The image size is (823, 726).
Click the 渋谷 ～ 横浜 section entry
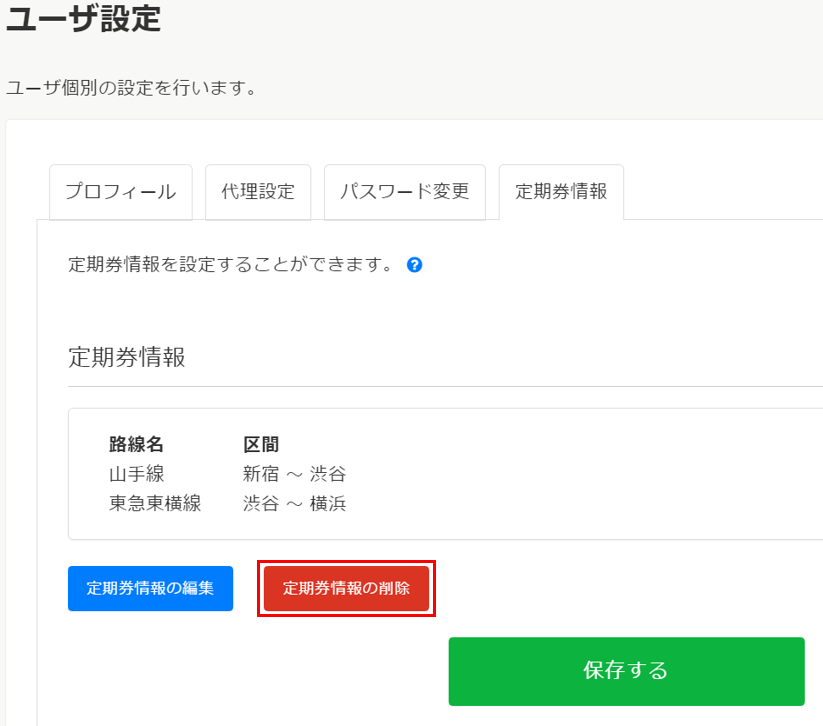point(294,504)
